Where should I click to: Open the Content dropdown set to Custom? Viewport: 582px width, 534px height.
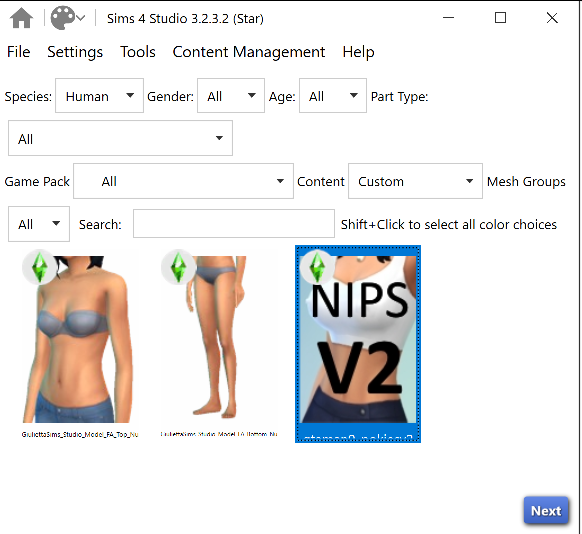tap(415, 181)
